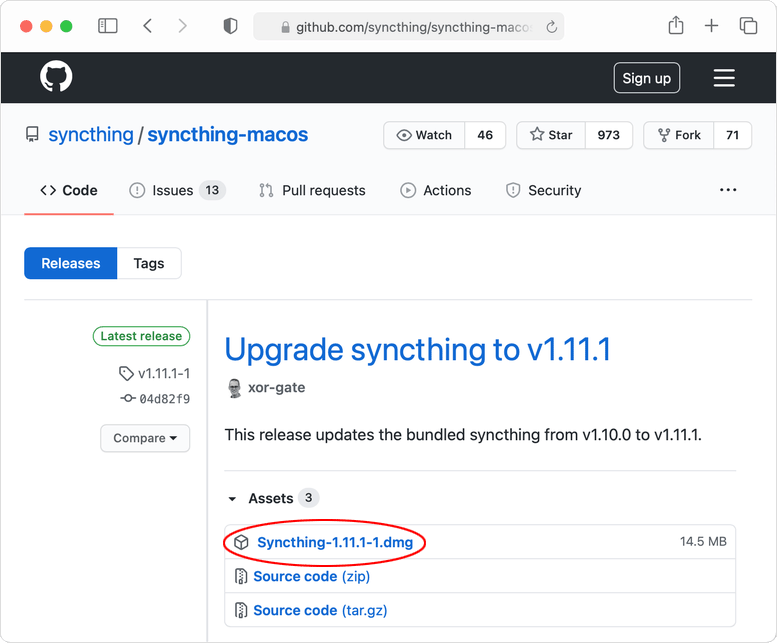777x643 pixels.
Task: Star the syncthing-macos repository
Action: [551, 135]
